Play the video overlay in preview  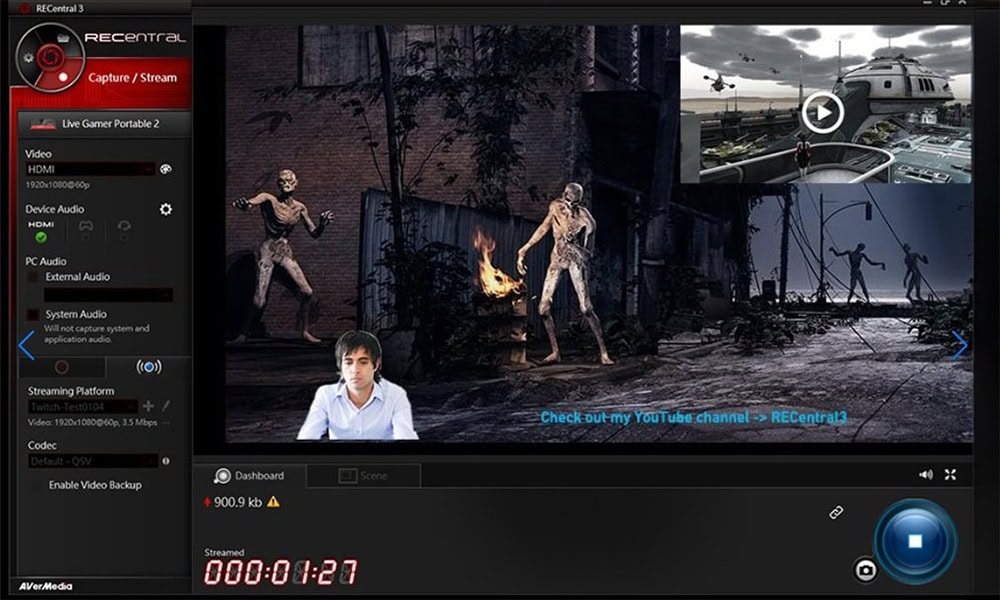pyautogui.click(x=822, y=113)
